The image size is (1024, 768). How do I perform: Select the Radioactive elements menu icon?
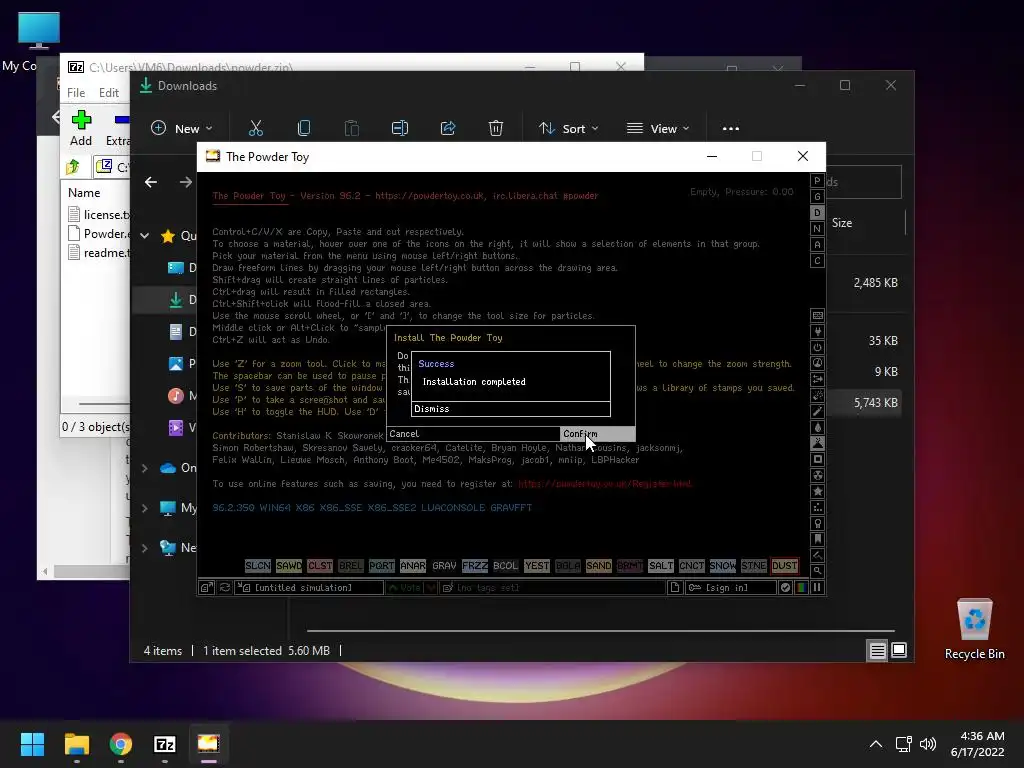817,475
